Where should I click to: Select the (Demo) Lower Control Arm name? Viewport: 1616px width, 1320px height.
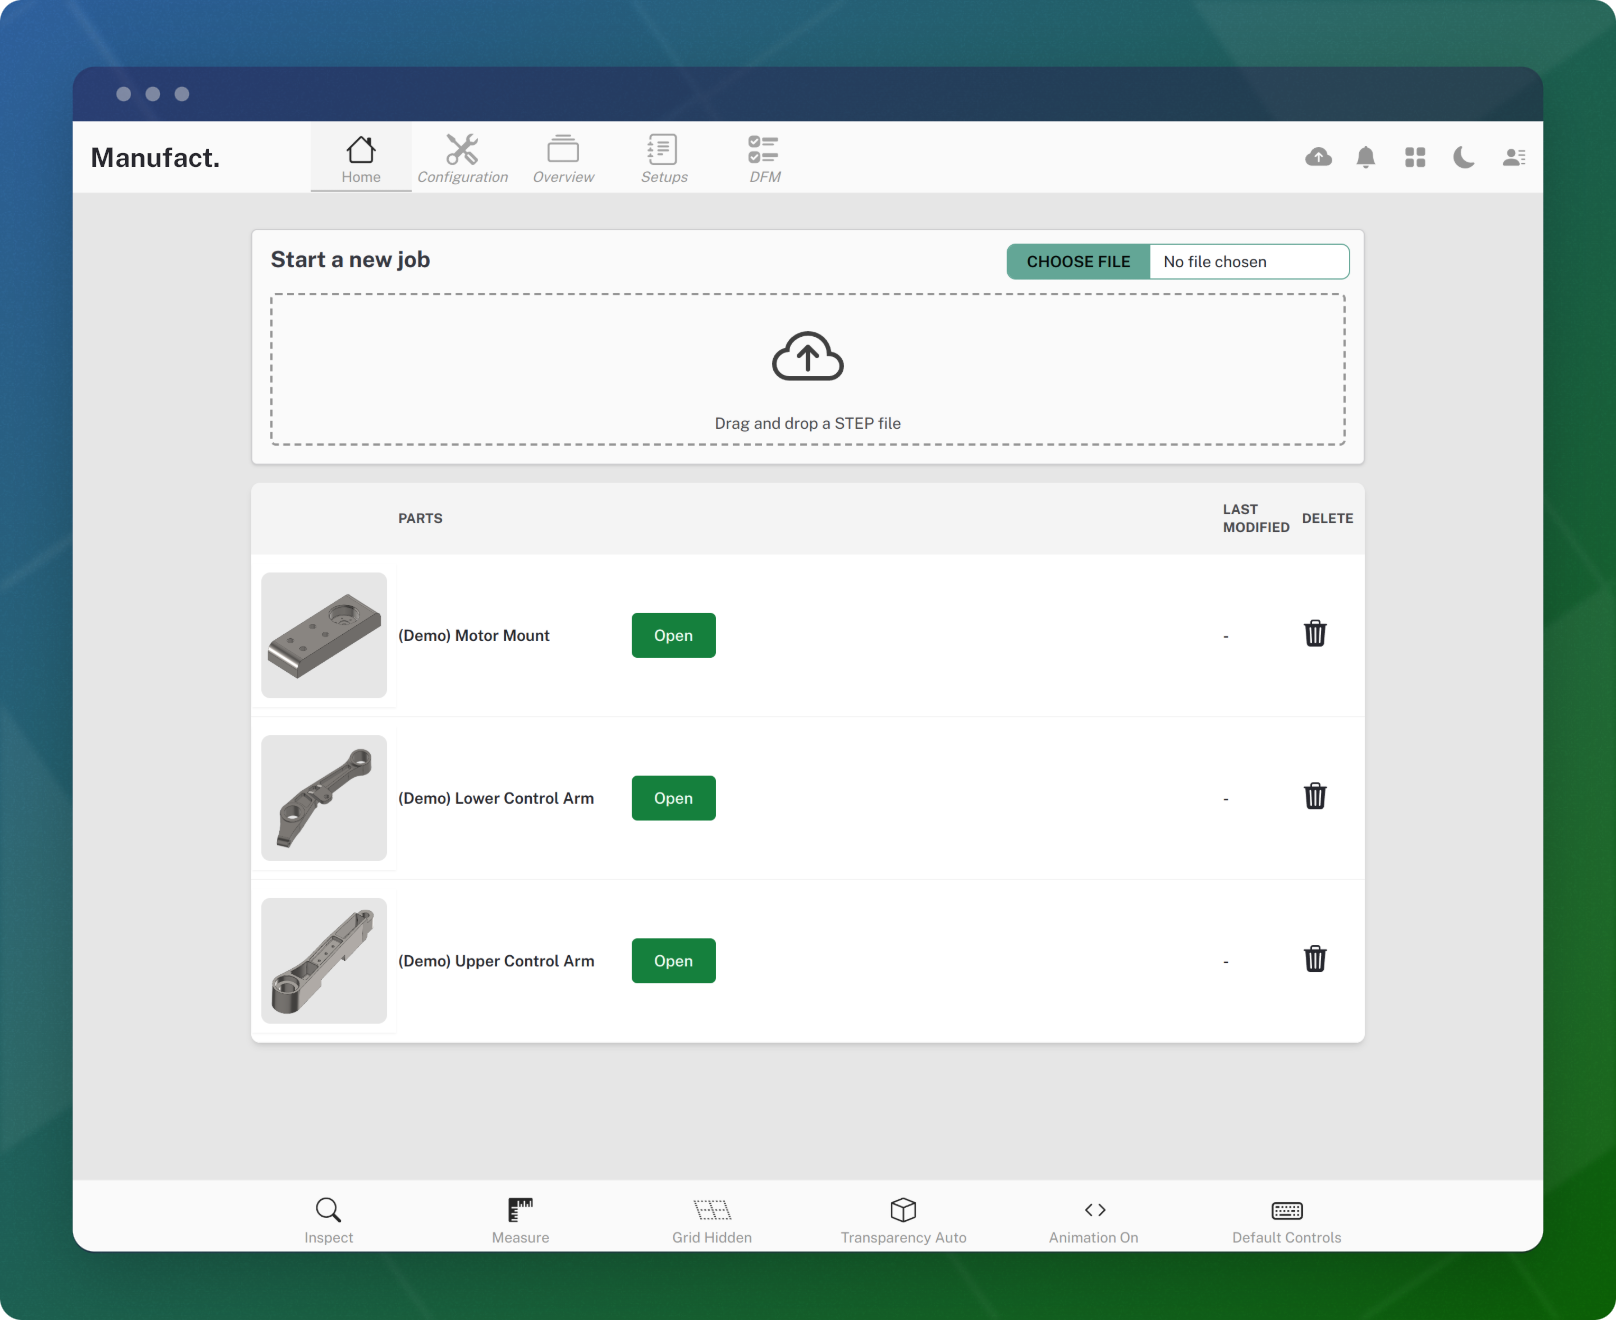click(496, 798)
